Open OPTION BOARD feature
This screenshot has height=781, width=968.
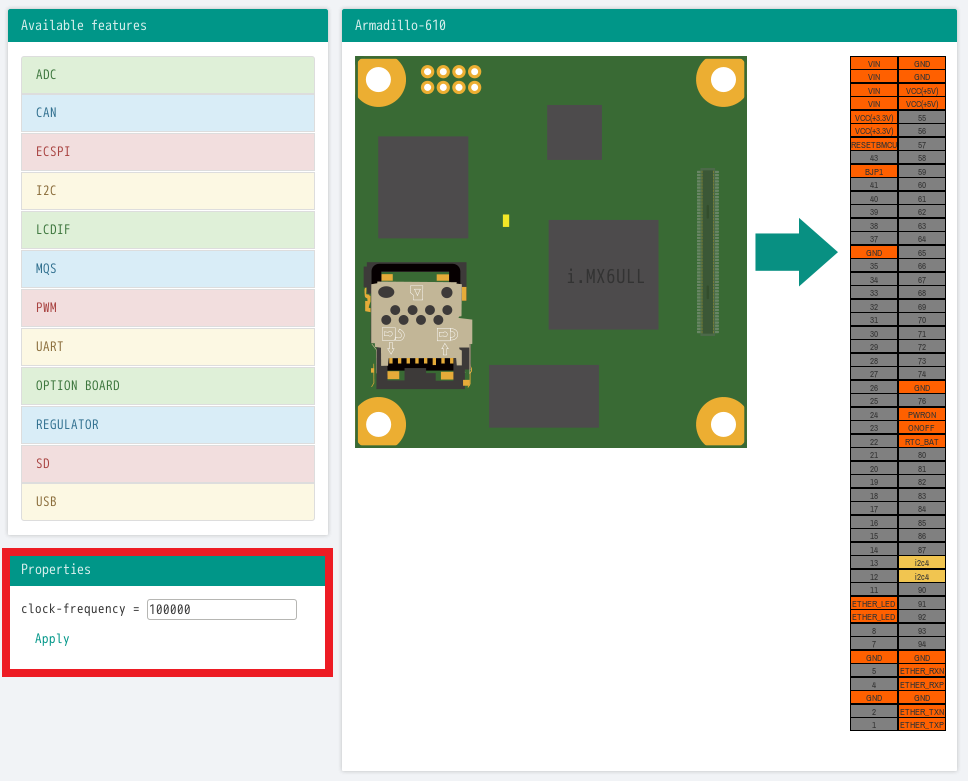tap(168, 386)
